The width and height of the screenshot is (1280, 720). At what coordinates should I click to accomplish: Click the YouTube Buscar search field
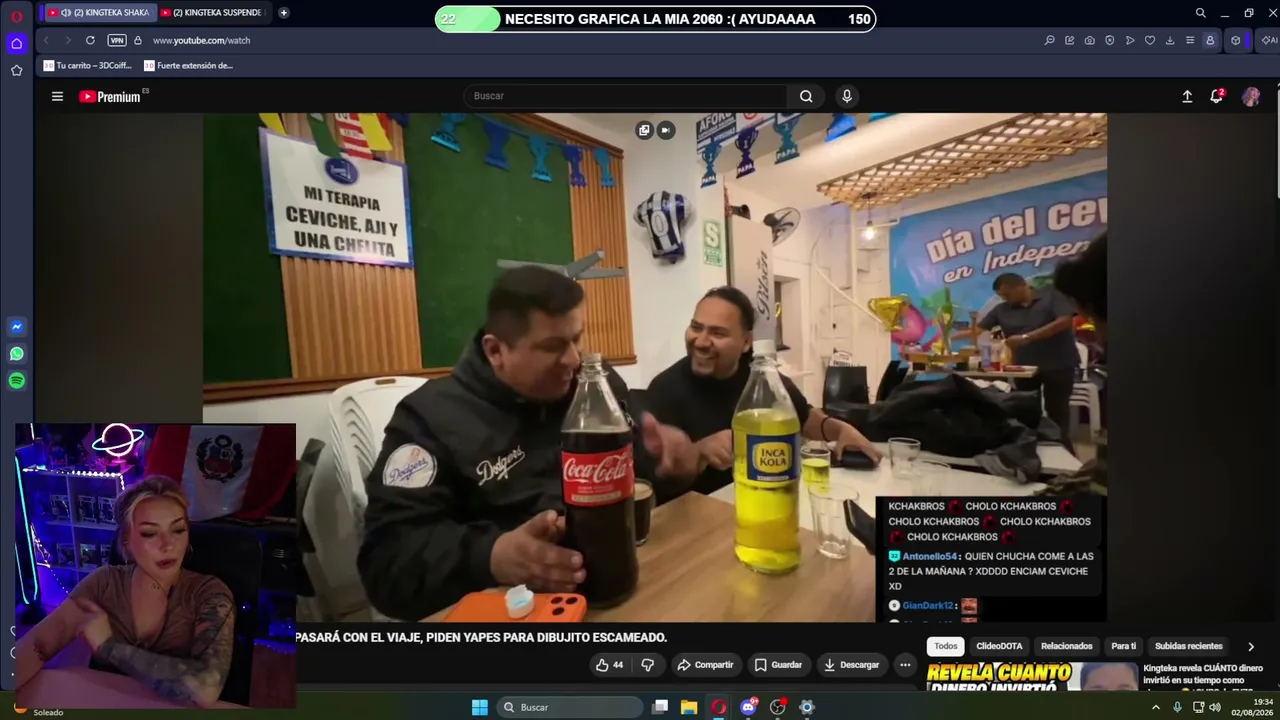(626, 96)
